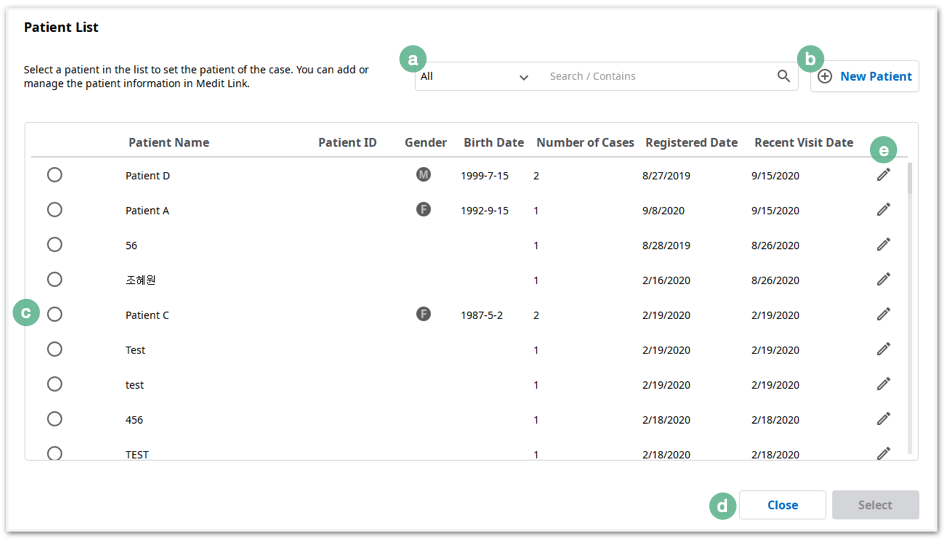945x542 pixels.
Task: Click the New Patient button
Action: pyautogui.click(x=865, y=77)
